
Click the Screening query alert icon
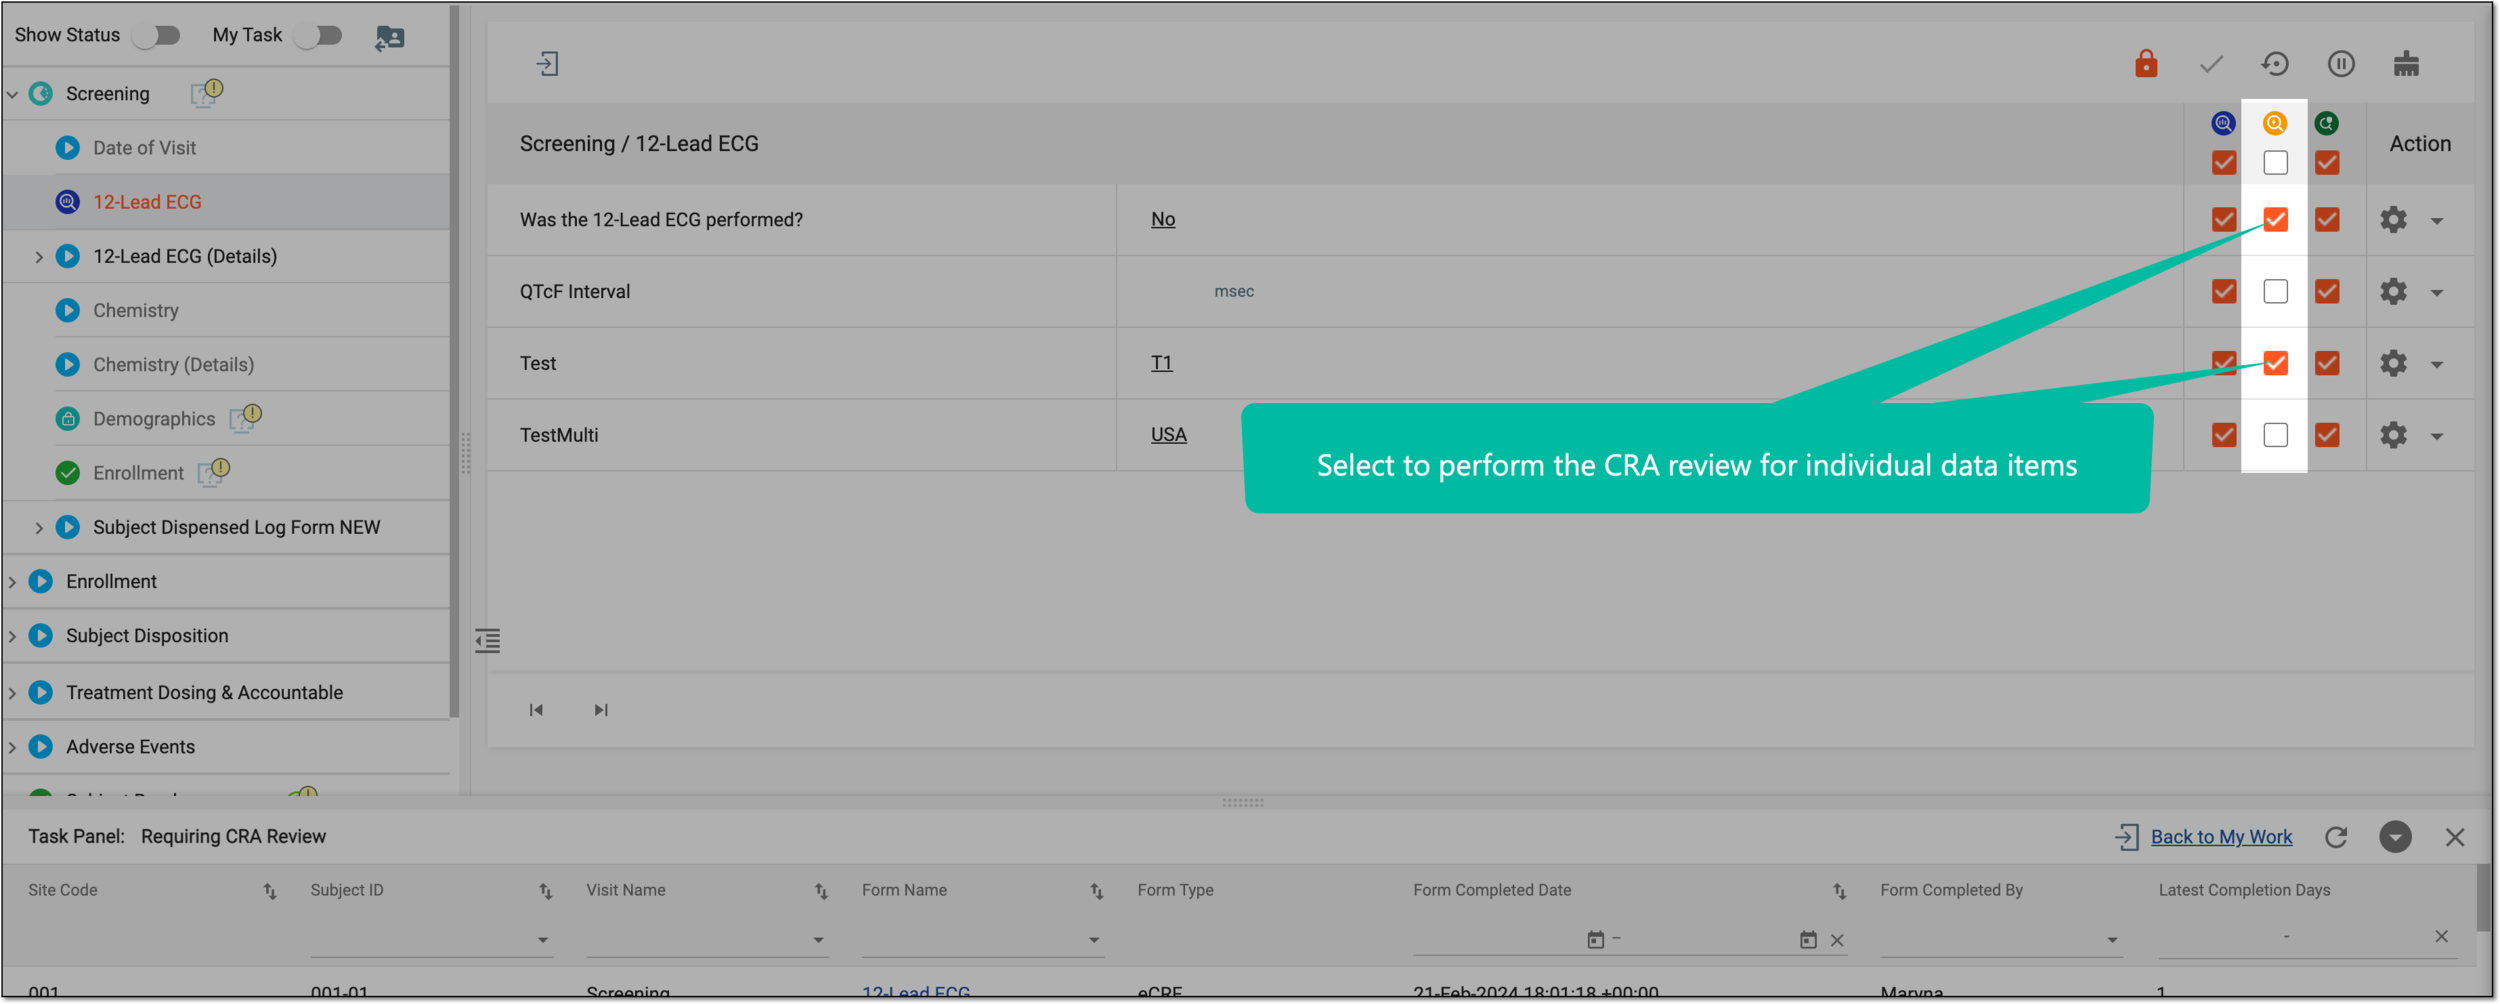tap(207, 93)
